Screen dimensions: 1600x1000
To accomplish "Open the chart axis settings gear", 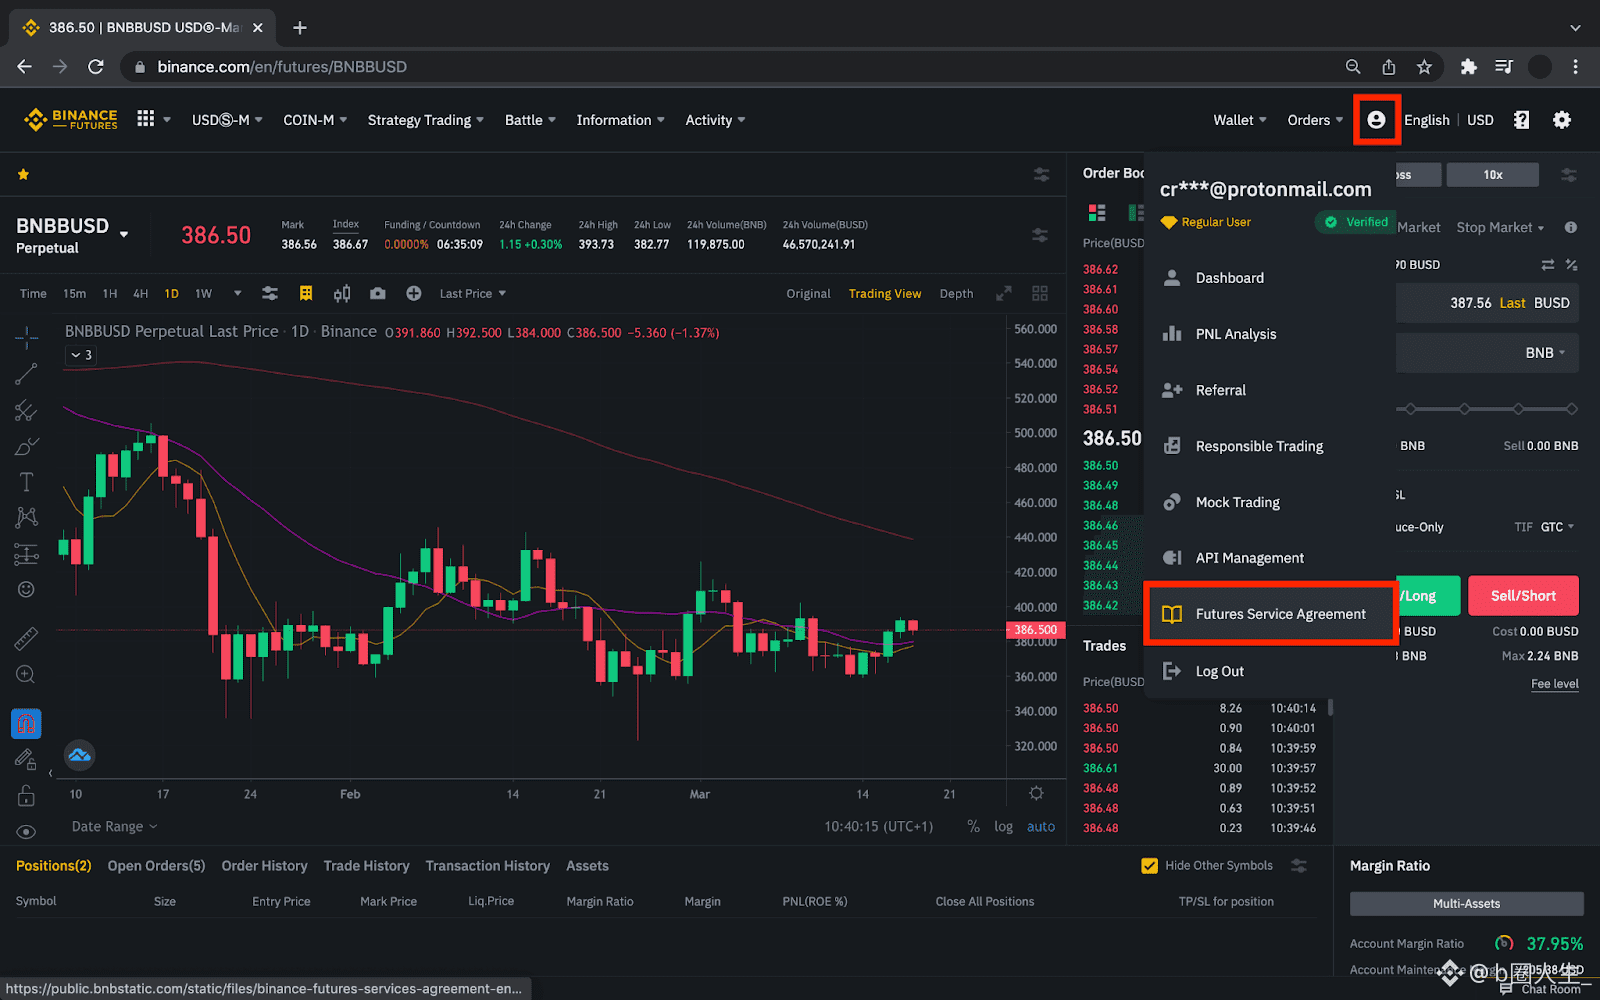I will pos(1036,793).
